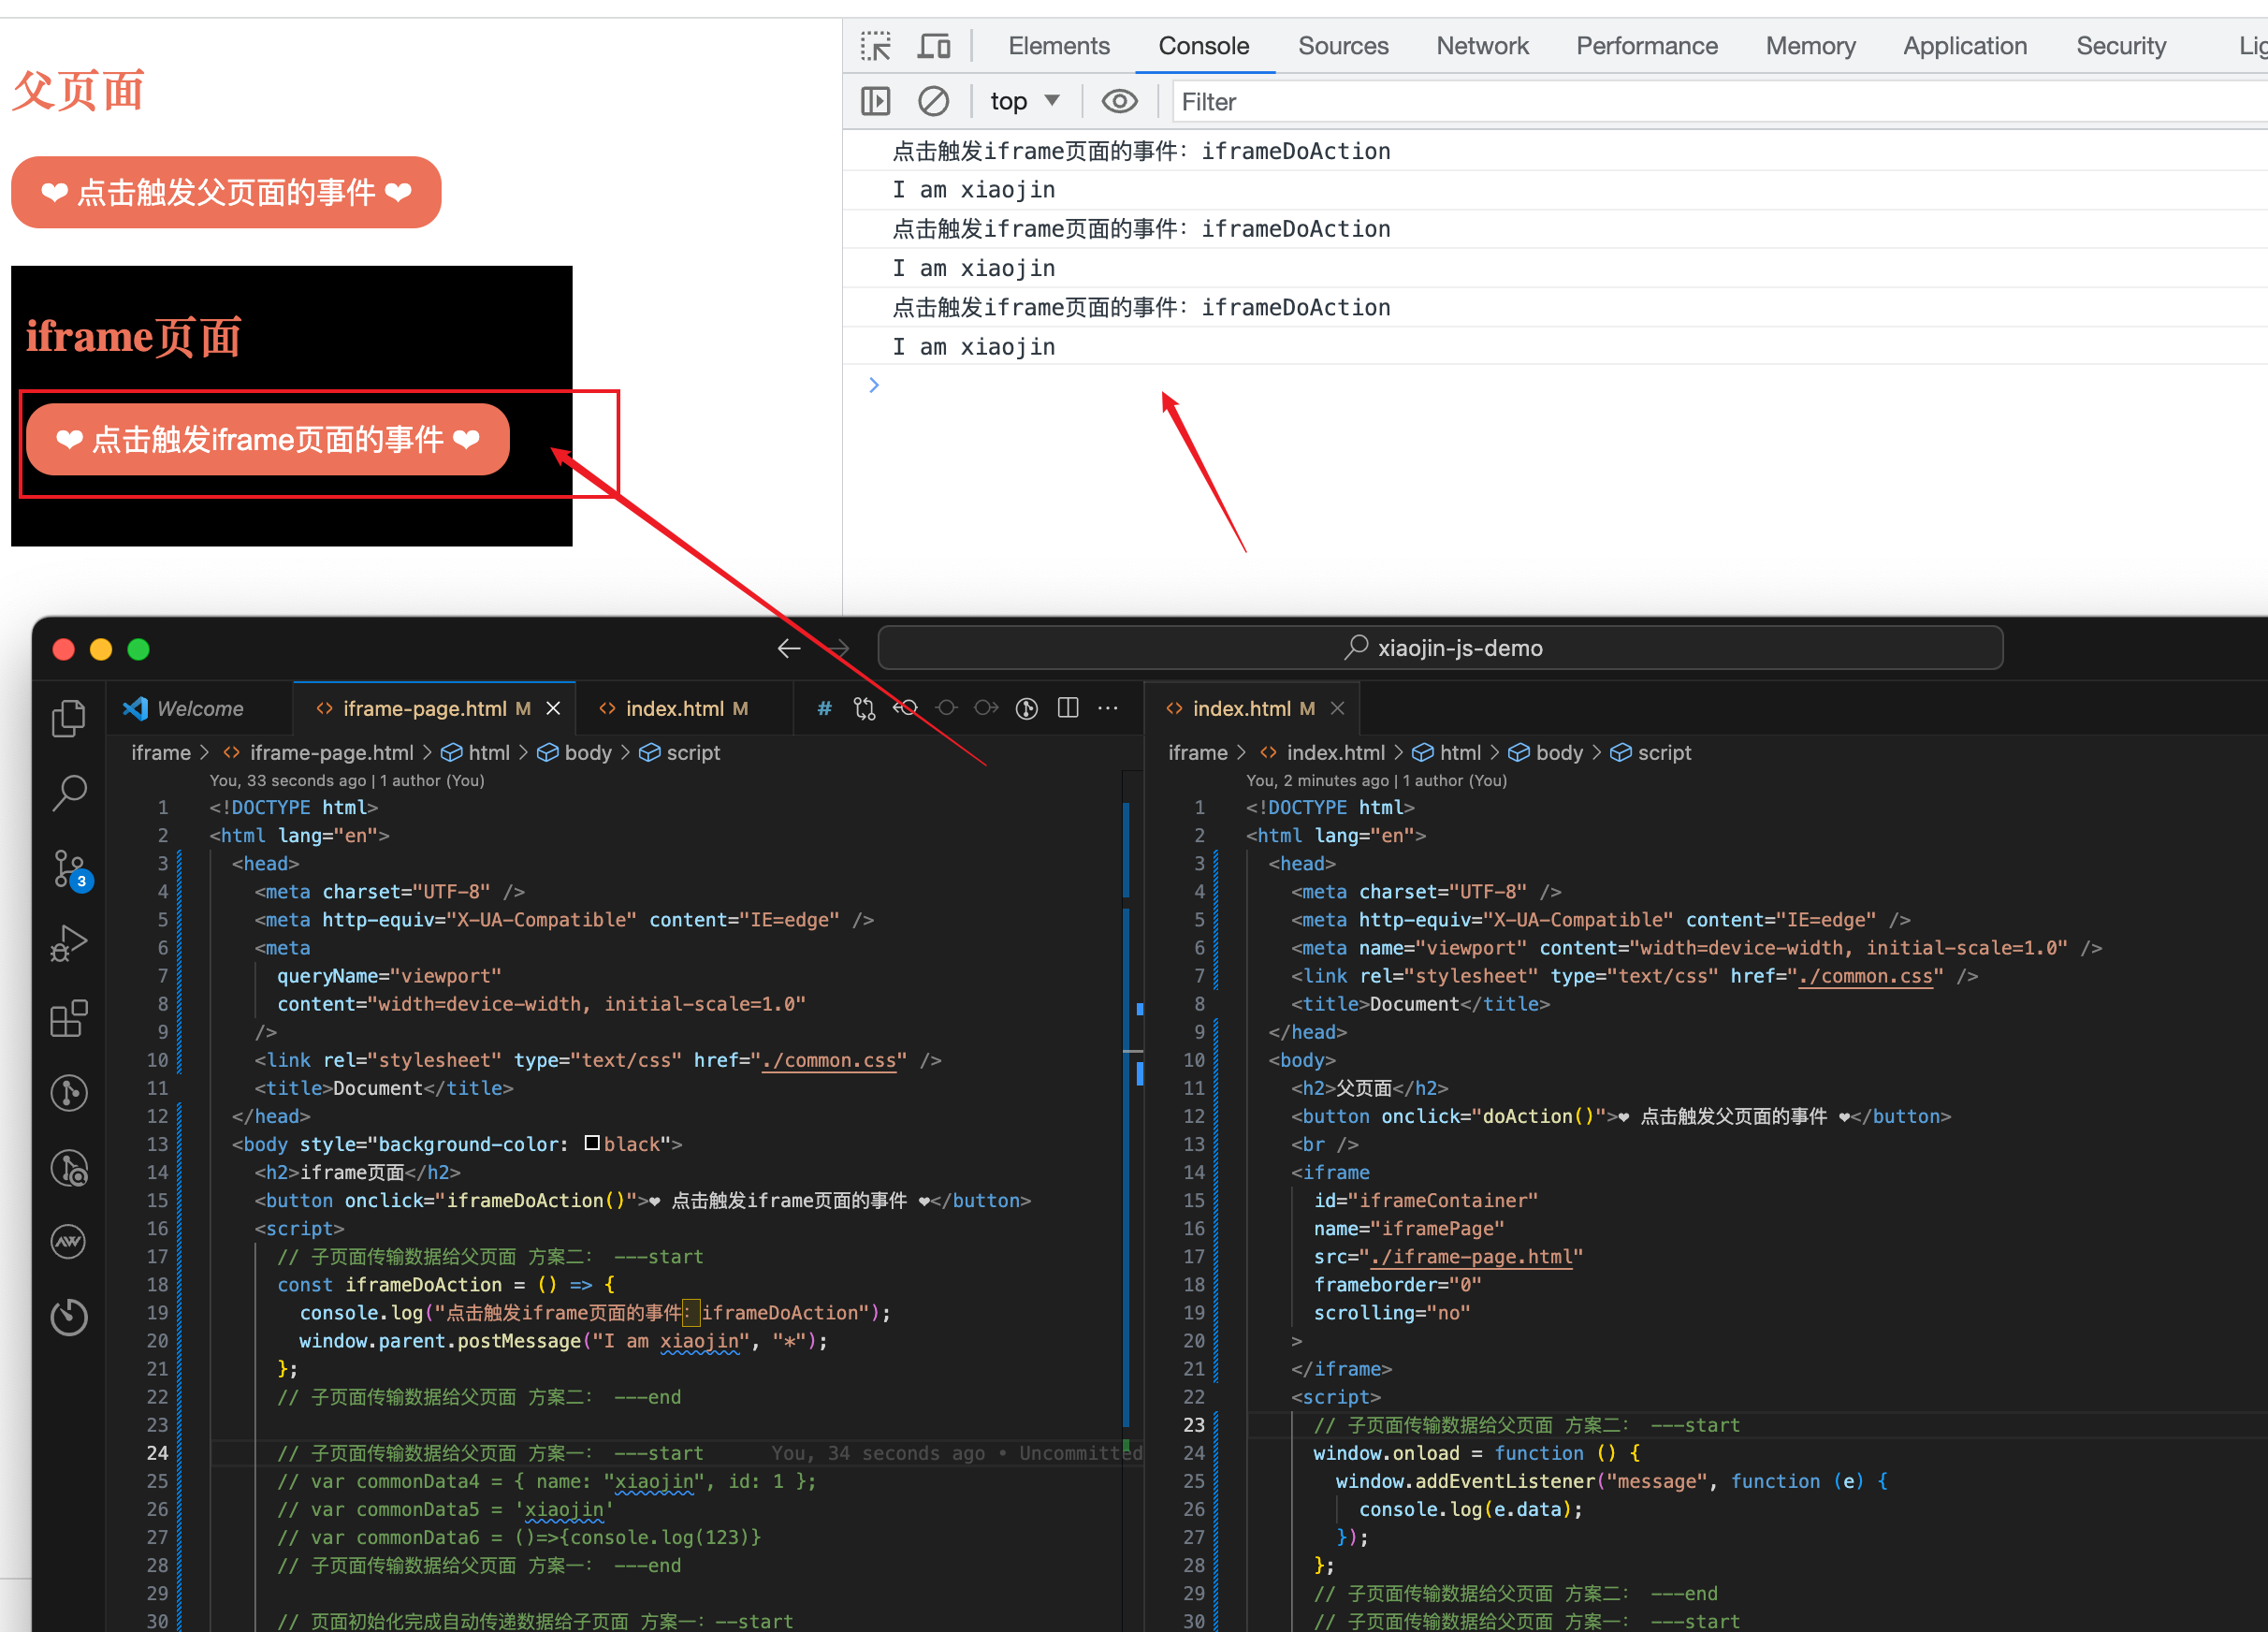Viewport: 2268px width, 1632px height.
Task: Toggle the device toolbar icon
Action: point(934,46)
